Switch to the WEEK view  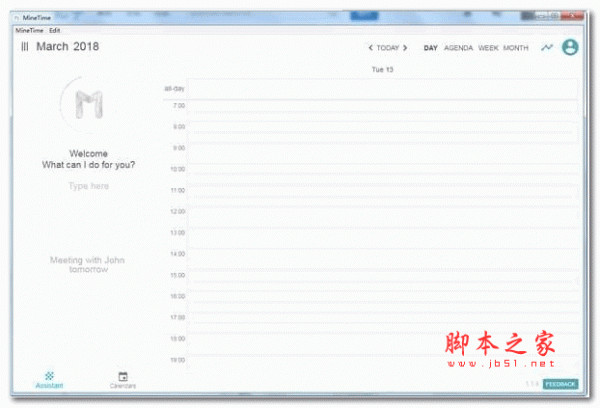[488, 48]
